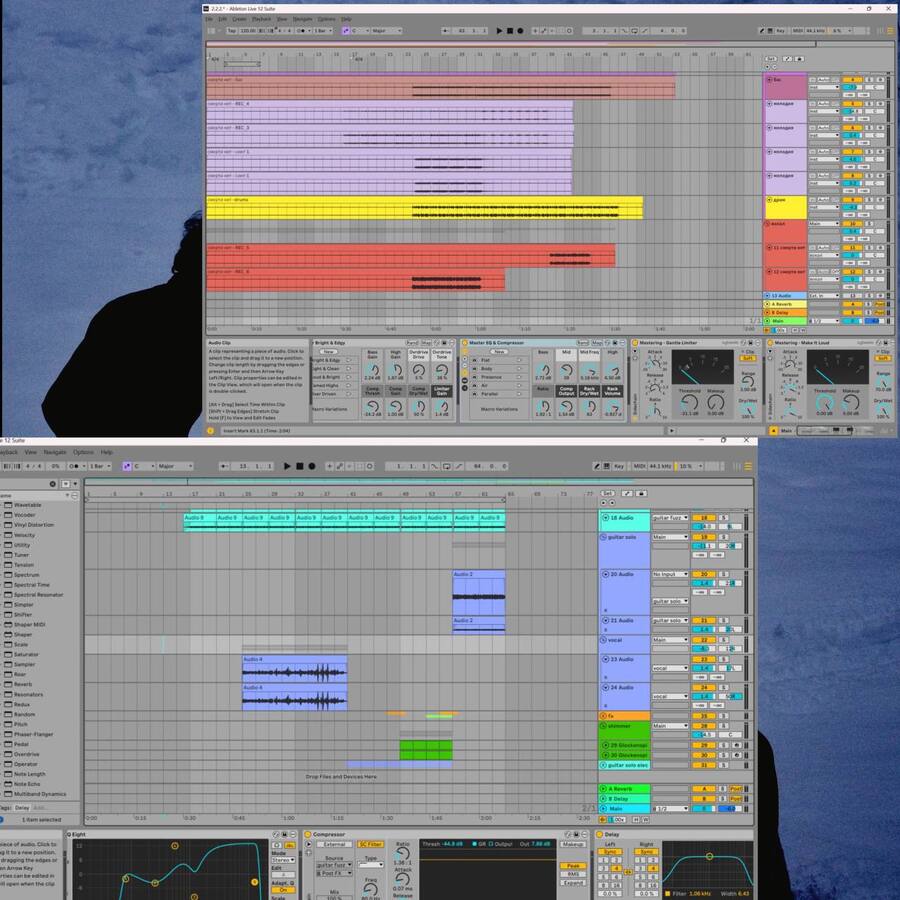The image size is (900, 900).
Task: Solo the shimmer track
Action: coord(724,726)
